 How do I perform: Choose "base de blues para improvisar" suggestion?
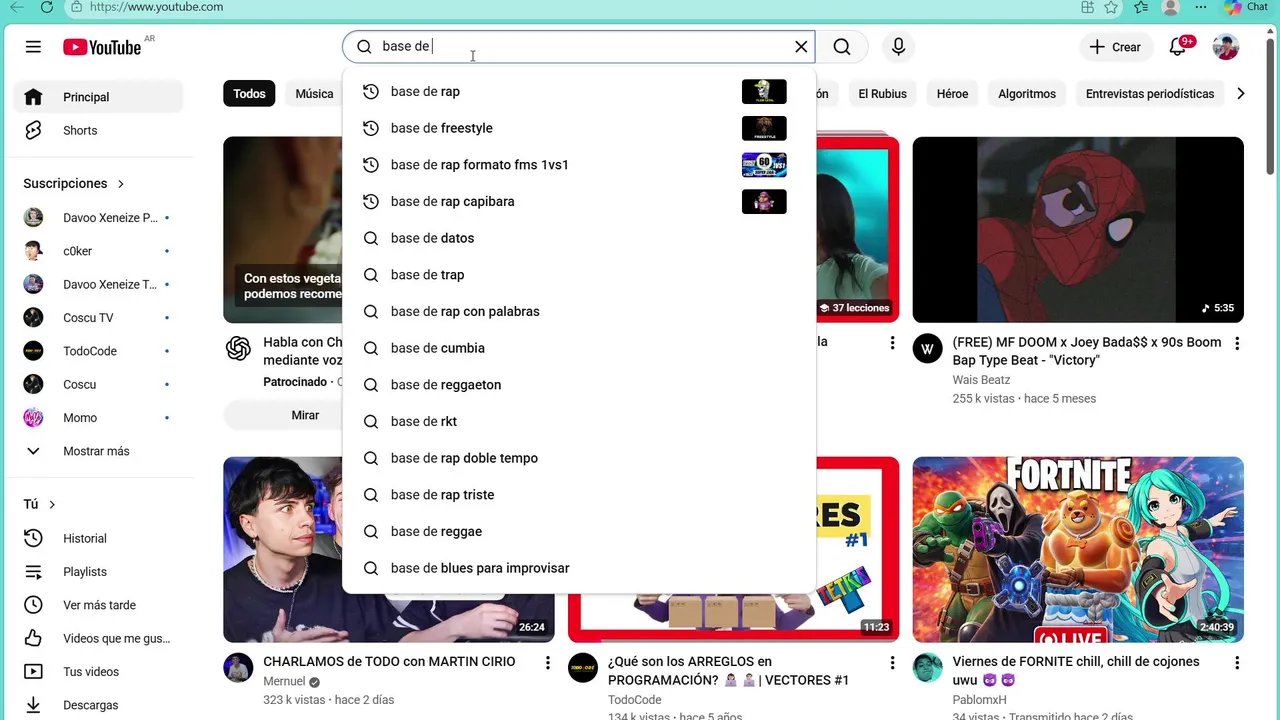click(x=579, y=568)
